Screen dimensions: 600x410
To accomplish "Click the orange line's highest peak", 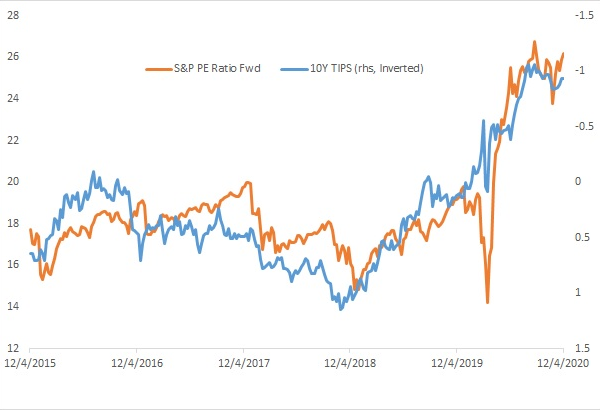I will (x=535, y=42).
